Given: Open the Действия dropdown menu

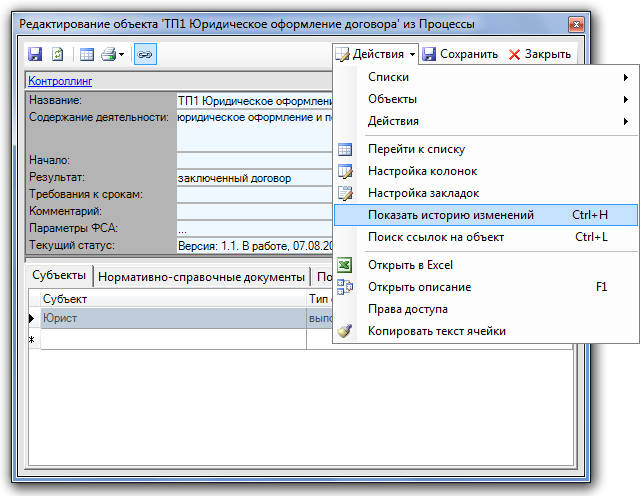Looking at the screenshot, I should (376, 54).
